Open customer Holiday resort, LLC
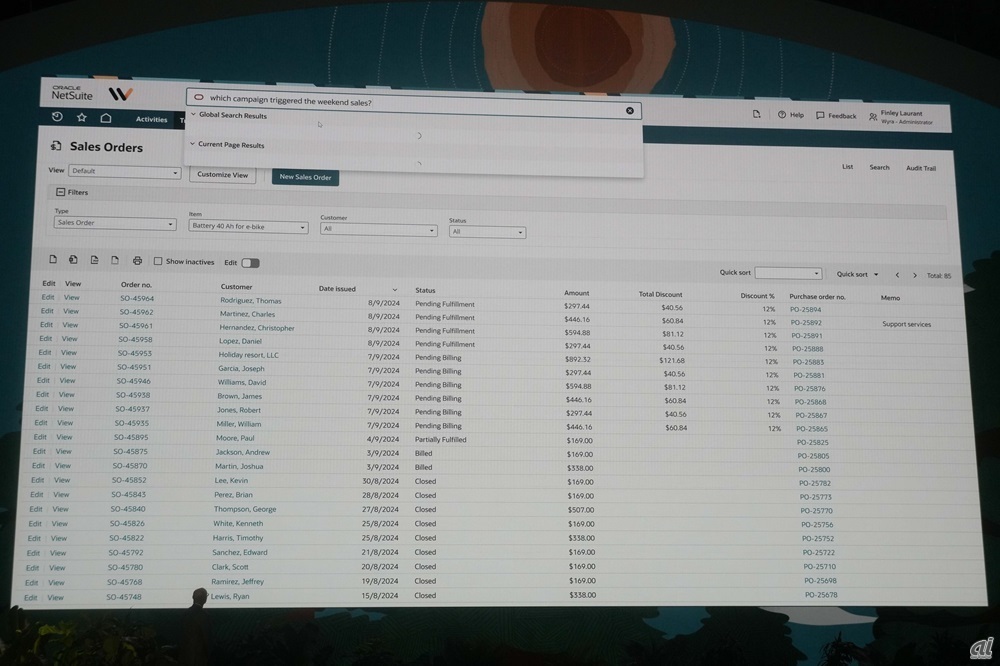The width and height of the screenshot is (1000, 666). 249,355
